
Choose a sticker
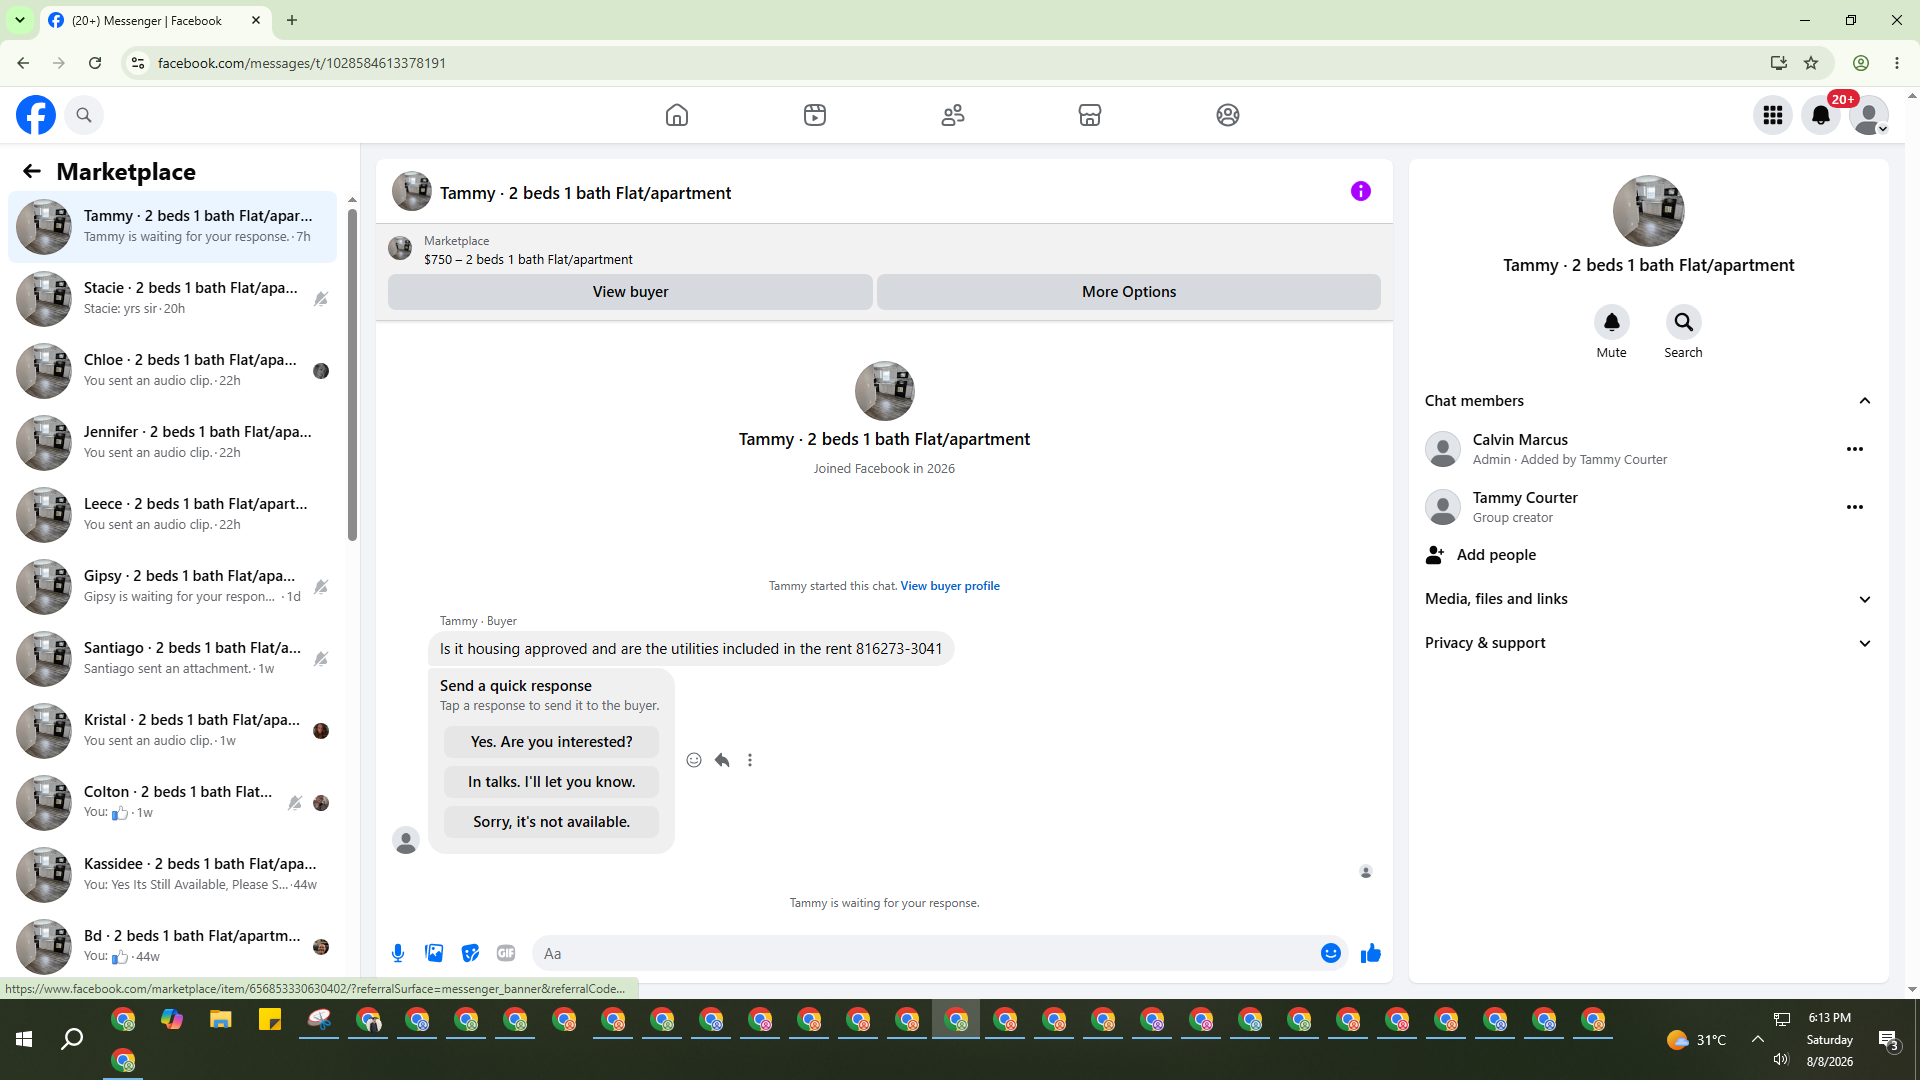(x=470, y=953)
